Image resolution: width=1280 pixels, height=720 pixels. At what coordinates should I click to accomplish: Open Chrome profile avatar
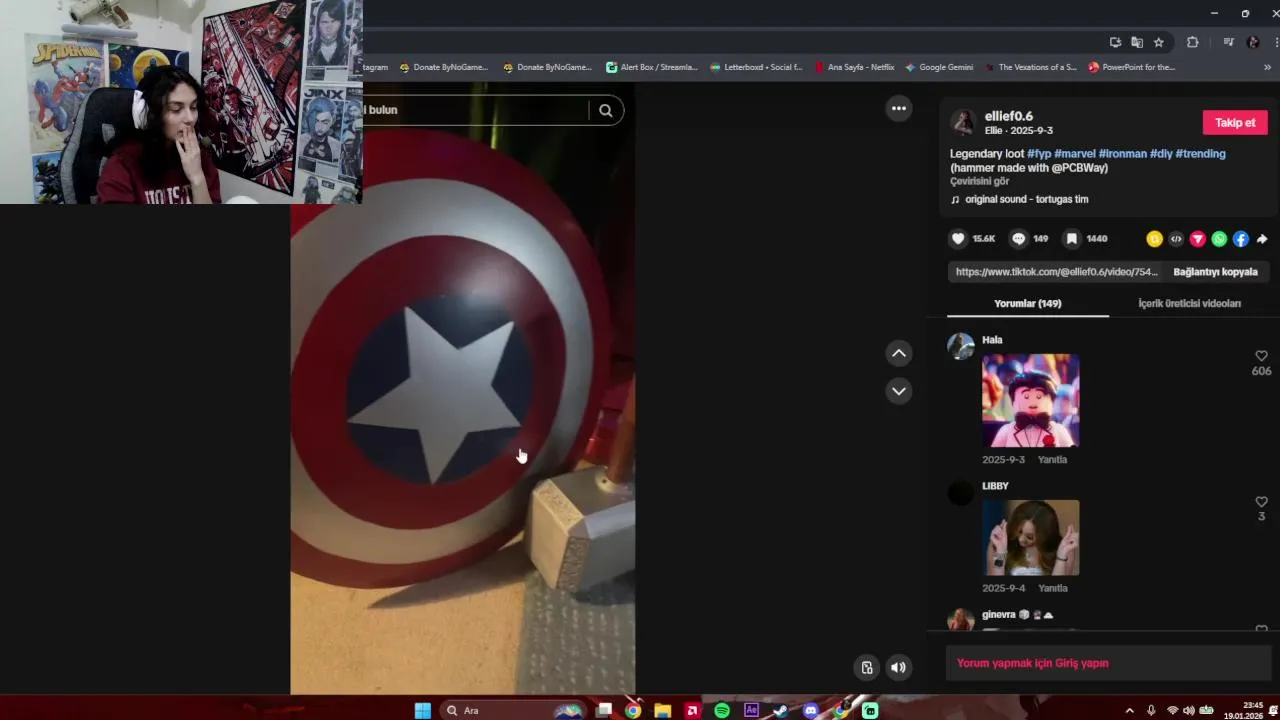coord(1253,42)
